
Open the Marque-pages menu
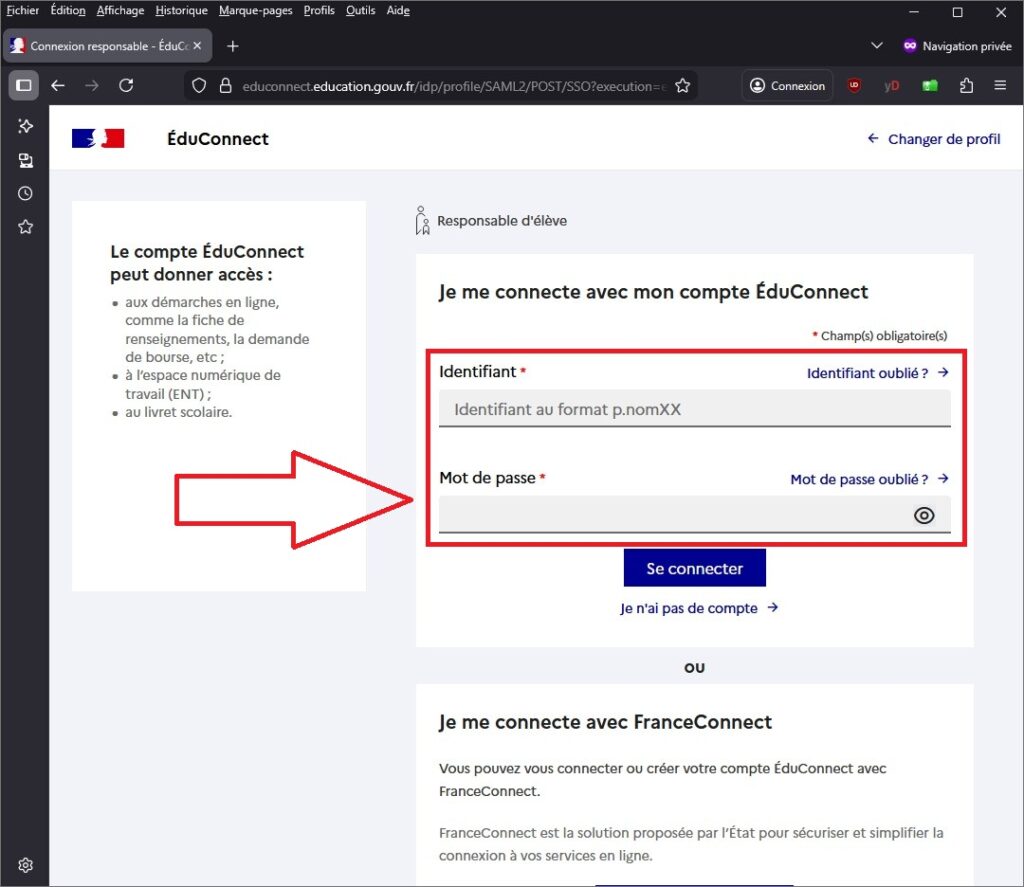pos(255,11)
